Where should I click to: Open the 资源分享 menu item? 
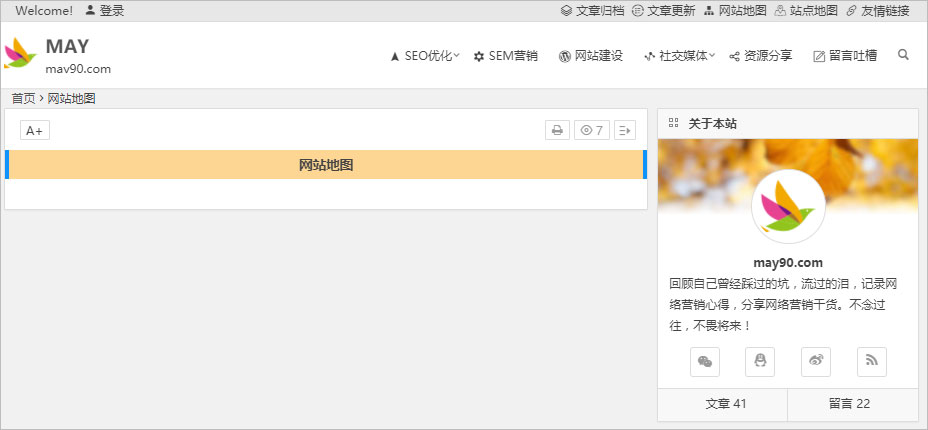(761, 56)
